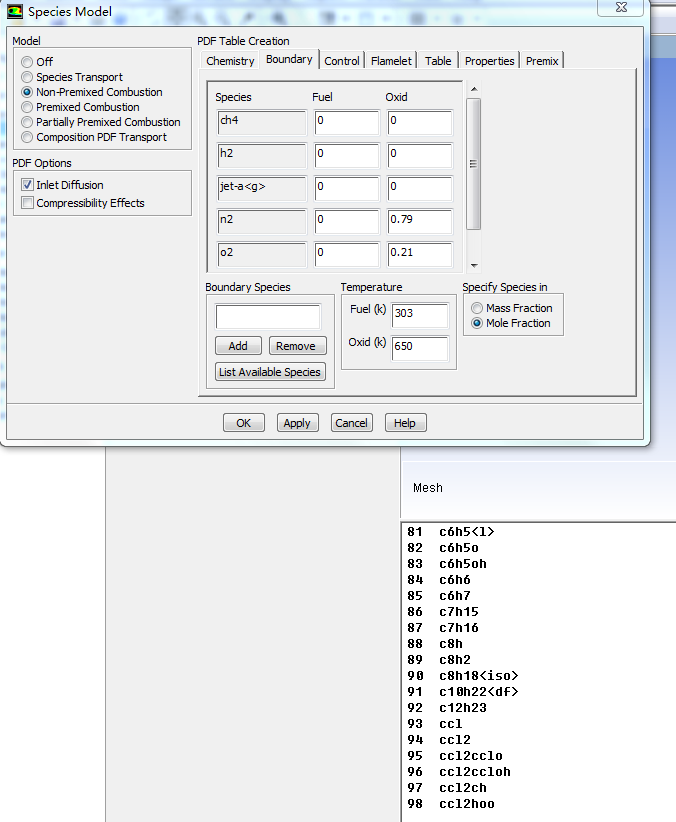Click the Fuel temperature field
676x822 pixels.
tap(420, 316)
